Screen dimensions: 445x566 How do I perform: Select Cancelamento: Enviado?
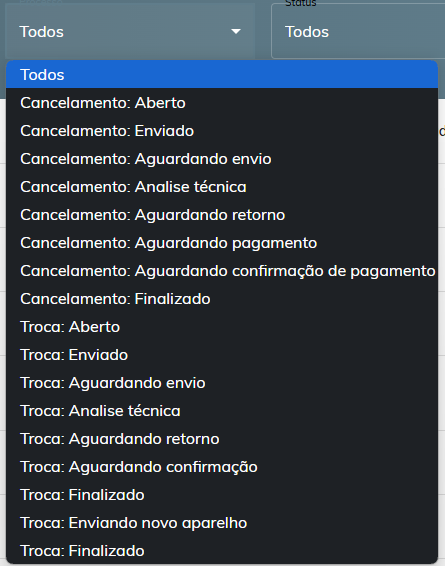coord(222,131)
